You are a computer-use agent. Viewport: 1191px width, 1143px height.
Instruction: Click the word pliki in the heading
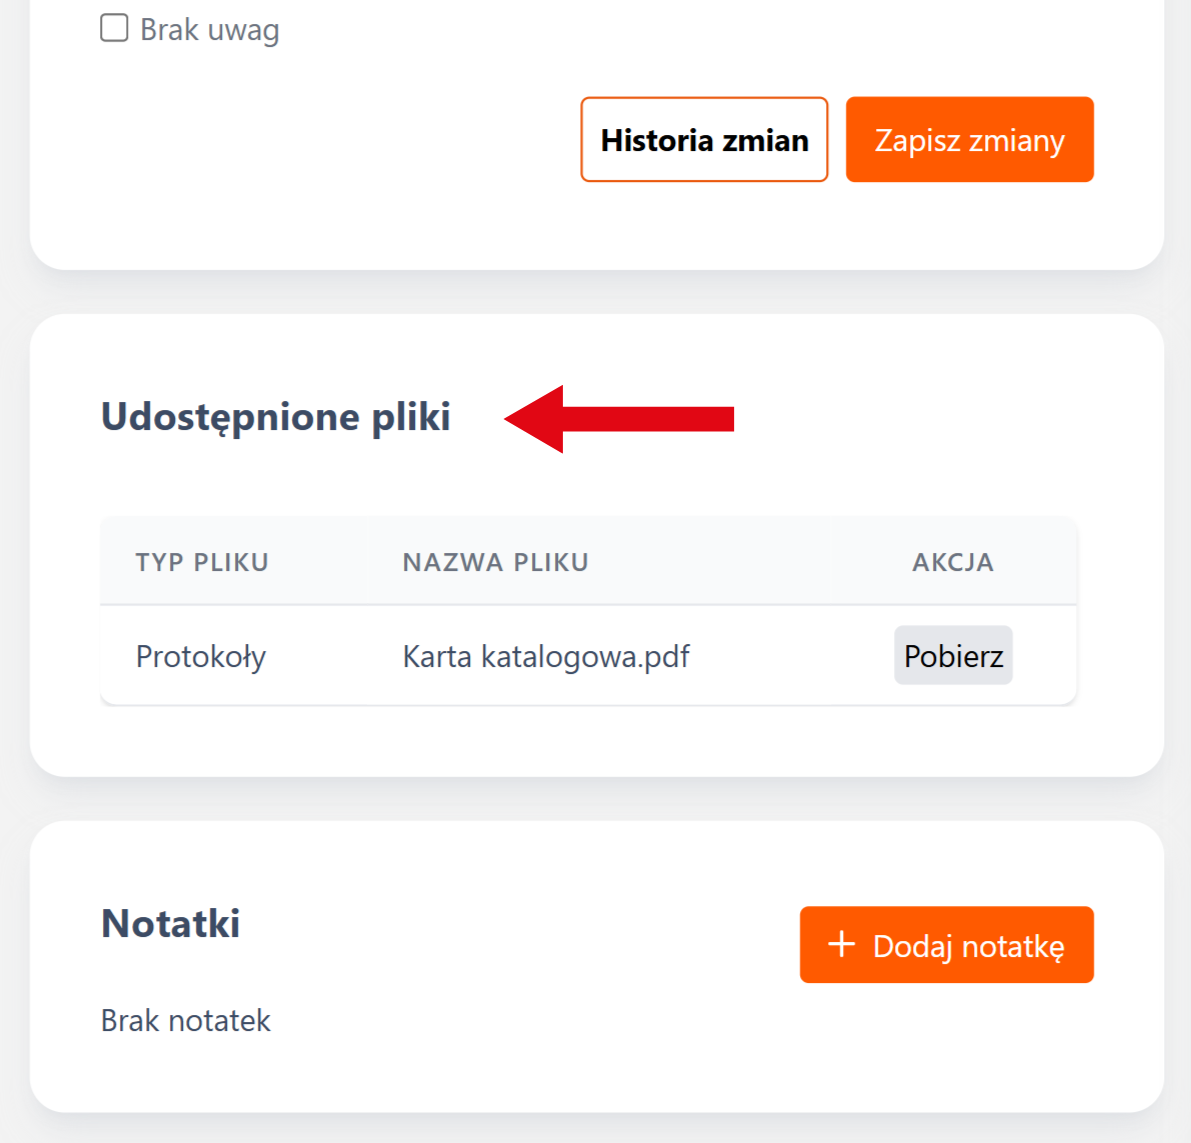411,417
